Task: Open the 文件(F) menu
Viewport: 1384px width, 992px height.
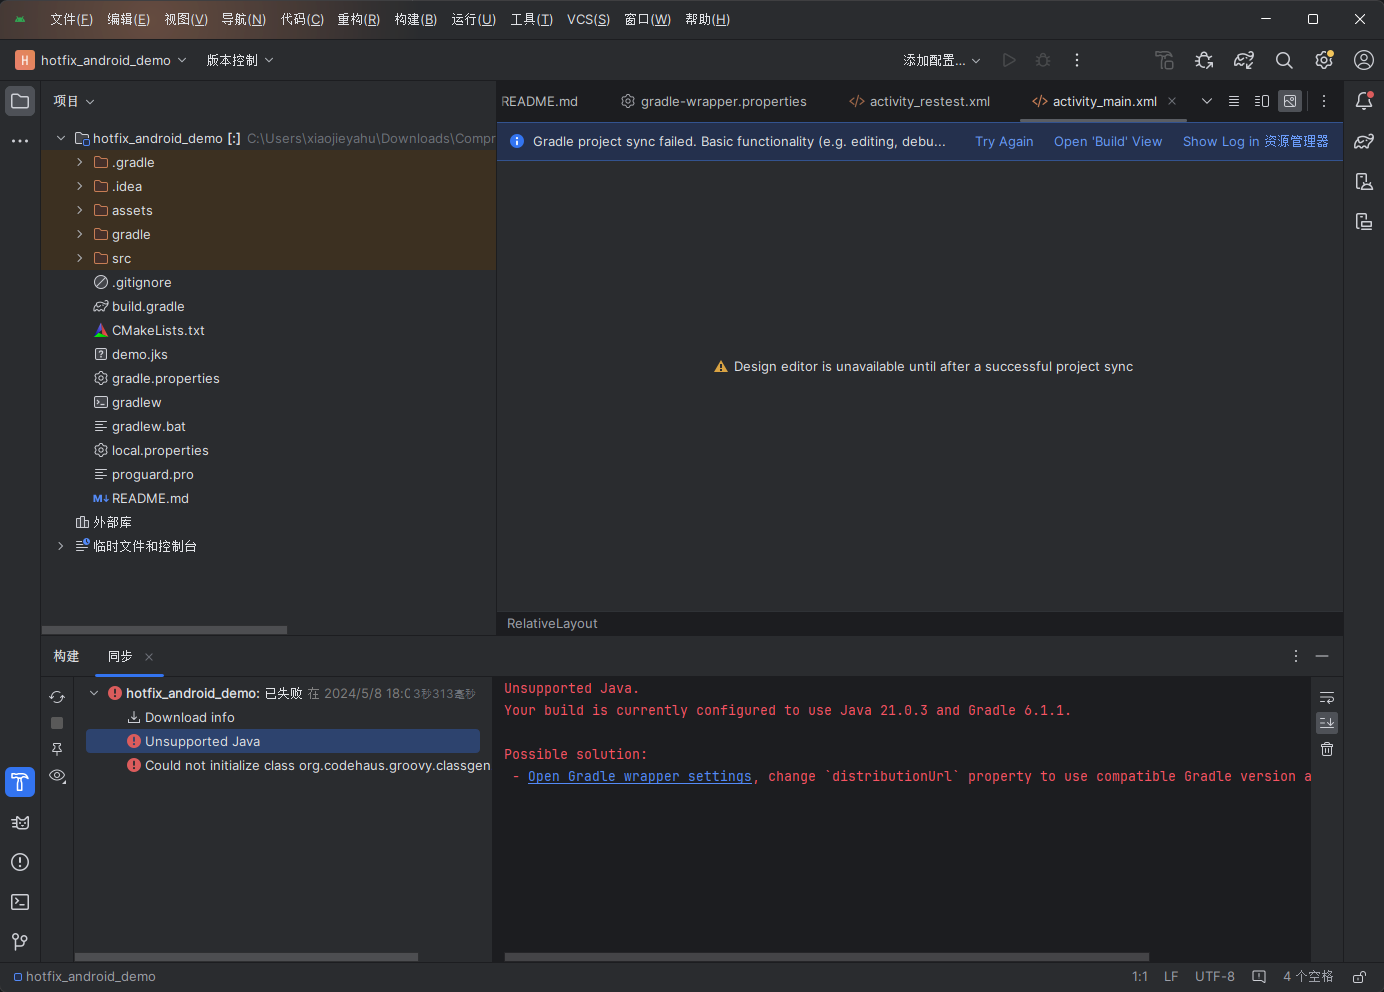Action: tap(71, 19)
